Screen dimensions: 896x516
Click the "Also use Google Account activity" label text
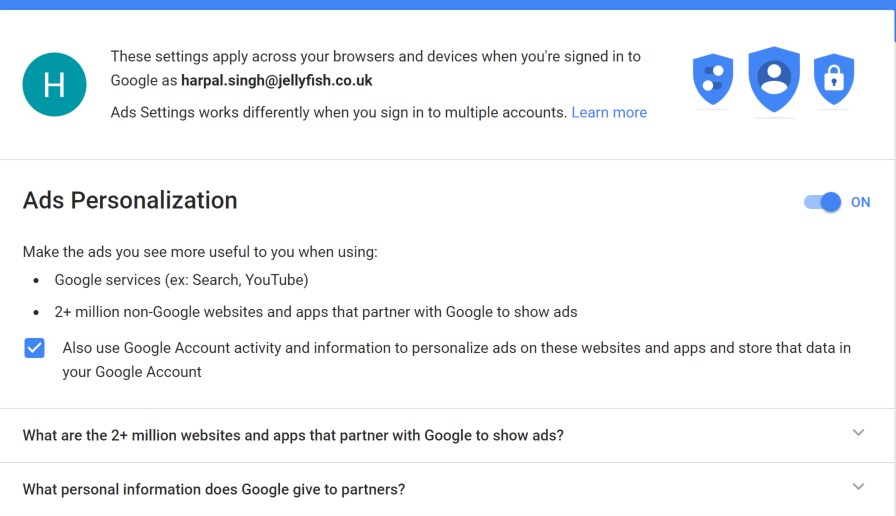point(456,349)
